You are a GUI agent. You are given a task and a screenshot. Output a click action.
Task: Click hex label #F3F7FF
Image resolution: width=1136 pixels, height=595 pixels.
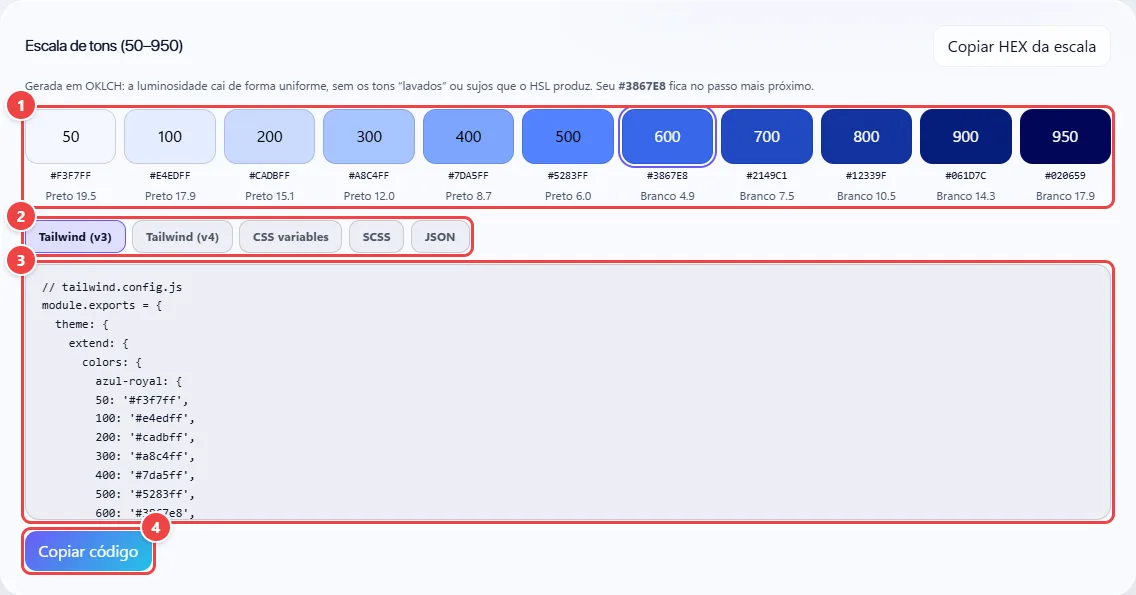(70, 175)
